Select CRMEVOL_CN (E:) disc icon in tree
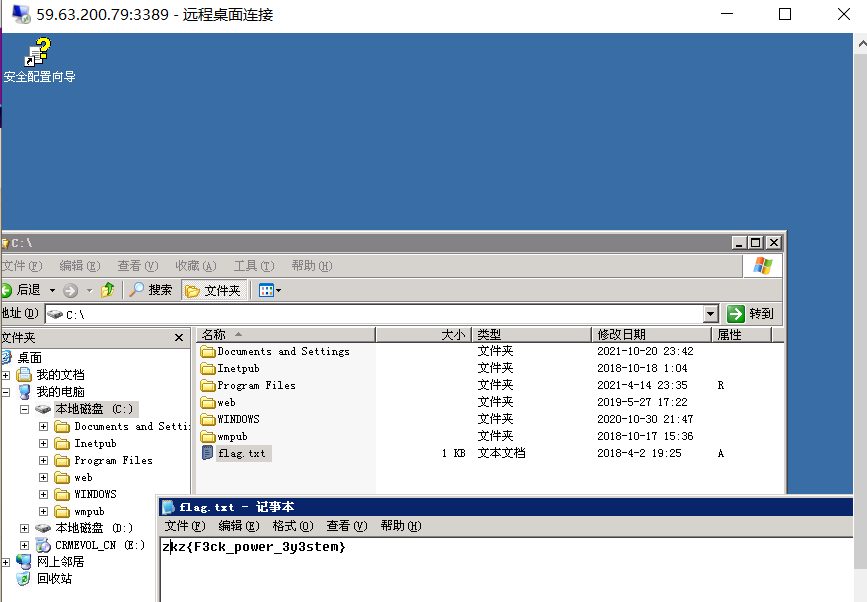This screenshot has width=867, height=602. pyautogui.click(x=43, y=545)
